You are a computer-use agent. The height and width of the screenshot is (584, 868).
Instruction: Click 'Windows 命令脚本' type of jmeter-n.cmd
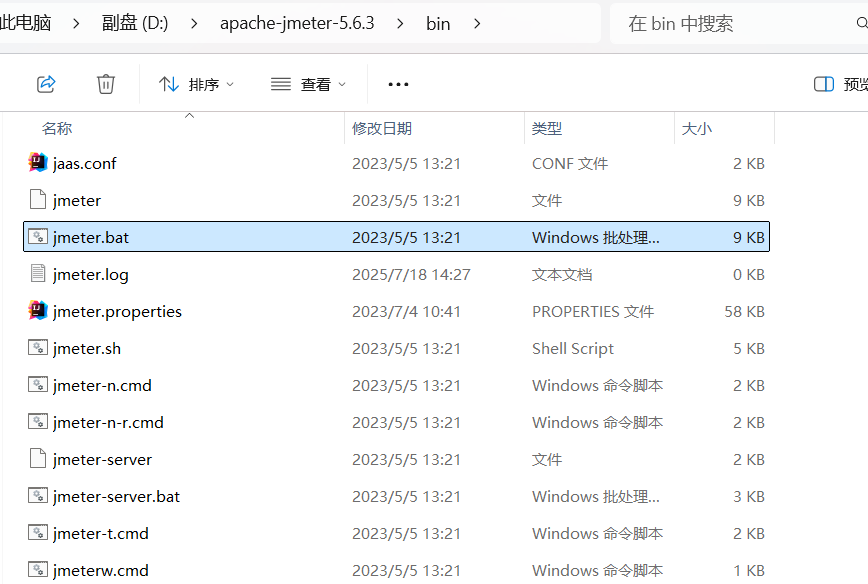pyautogui.click(x=597, y=386)
